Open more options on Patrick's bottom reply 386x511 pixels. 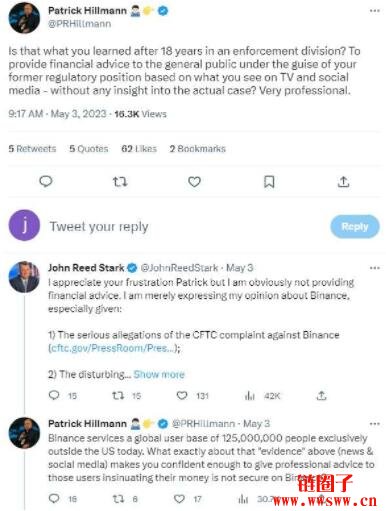click(x=375, y=424)
